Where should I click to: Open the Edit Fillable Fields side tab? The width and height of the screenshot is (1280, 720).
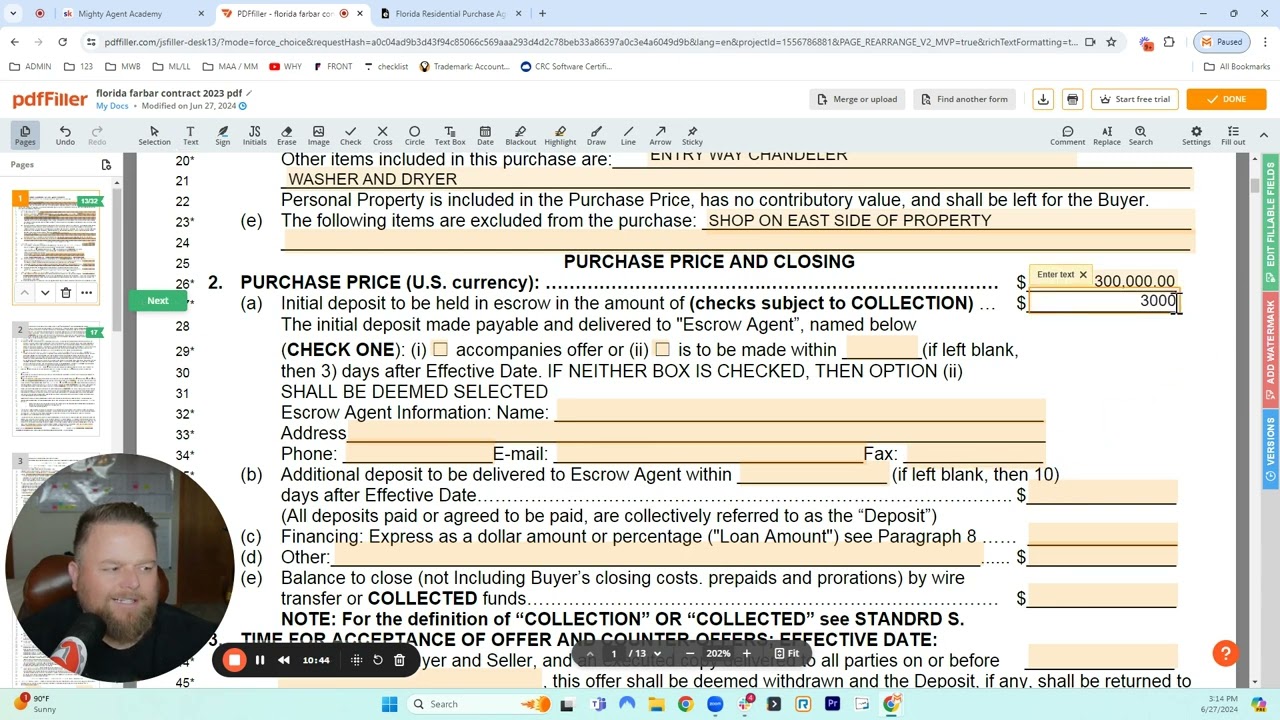coord(1271,214)
